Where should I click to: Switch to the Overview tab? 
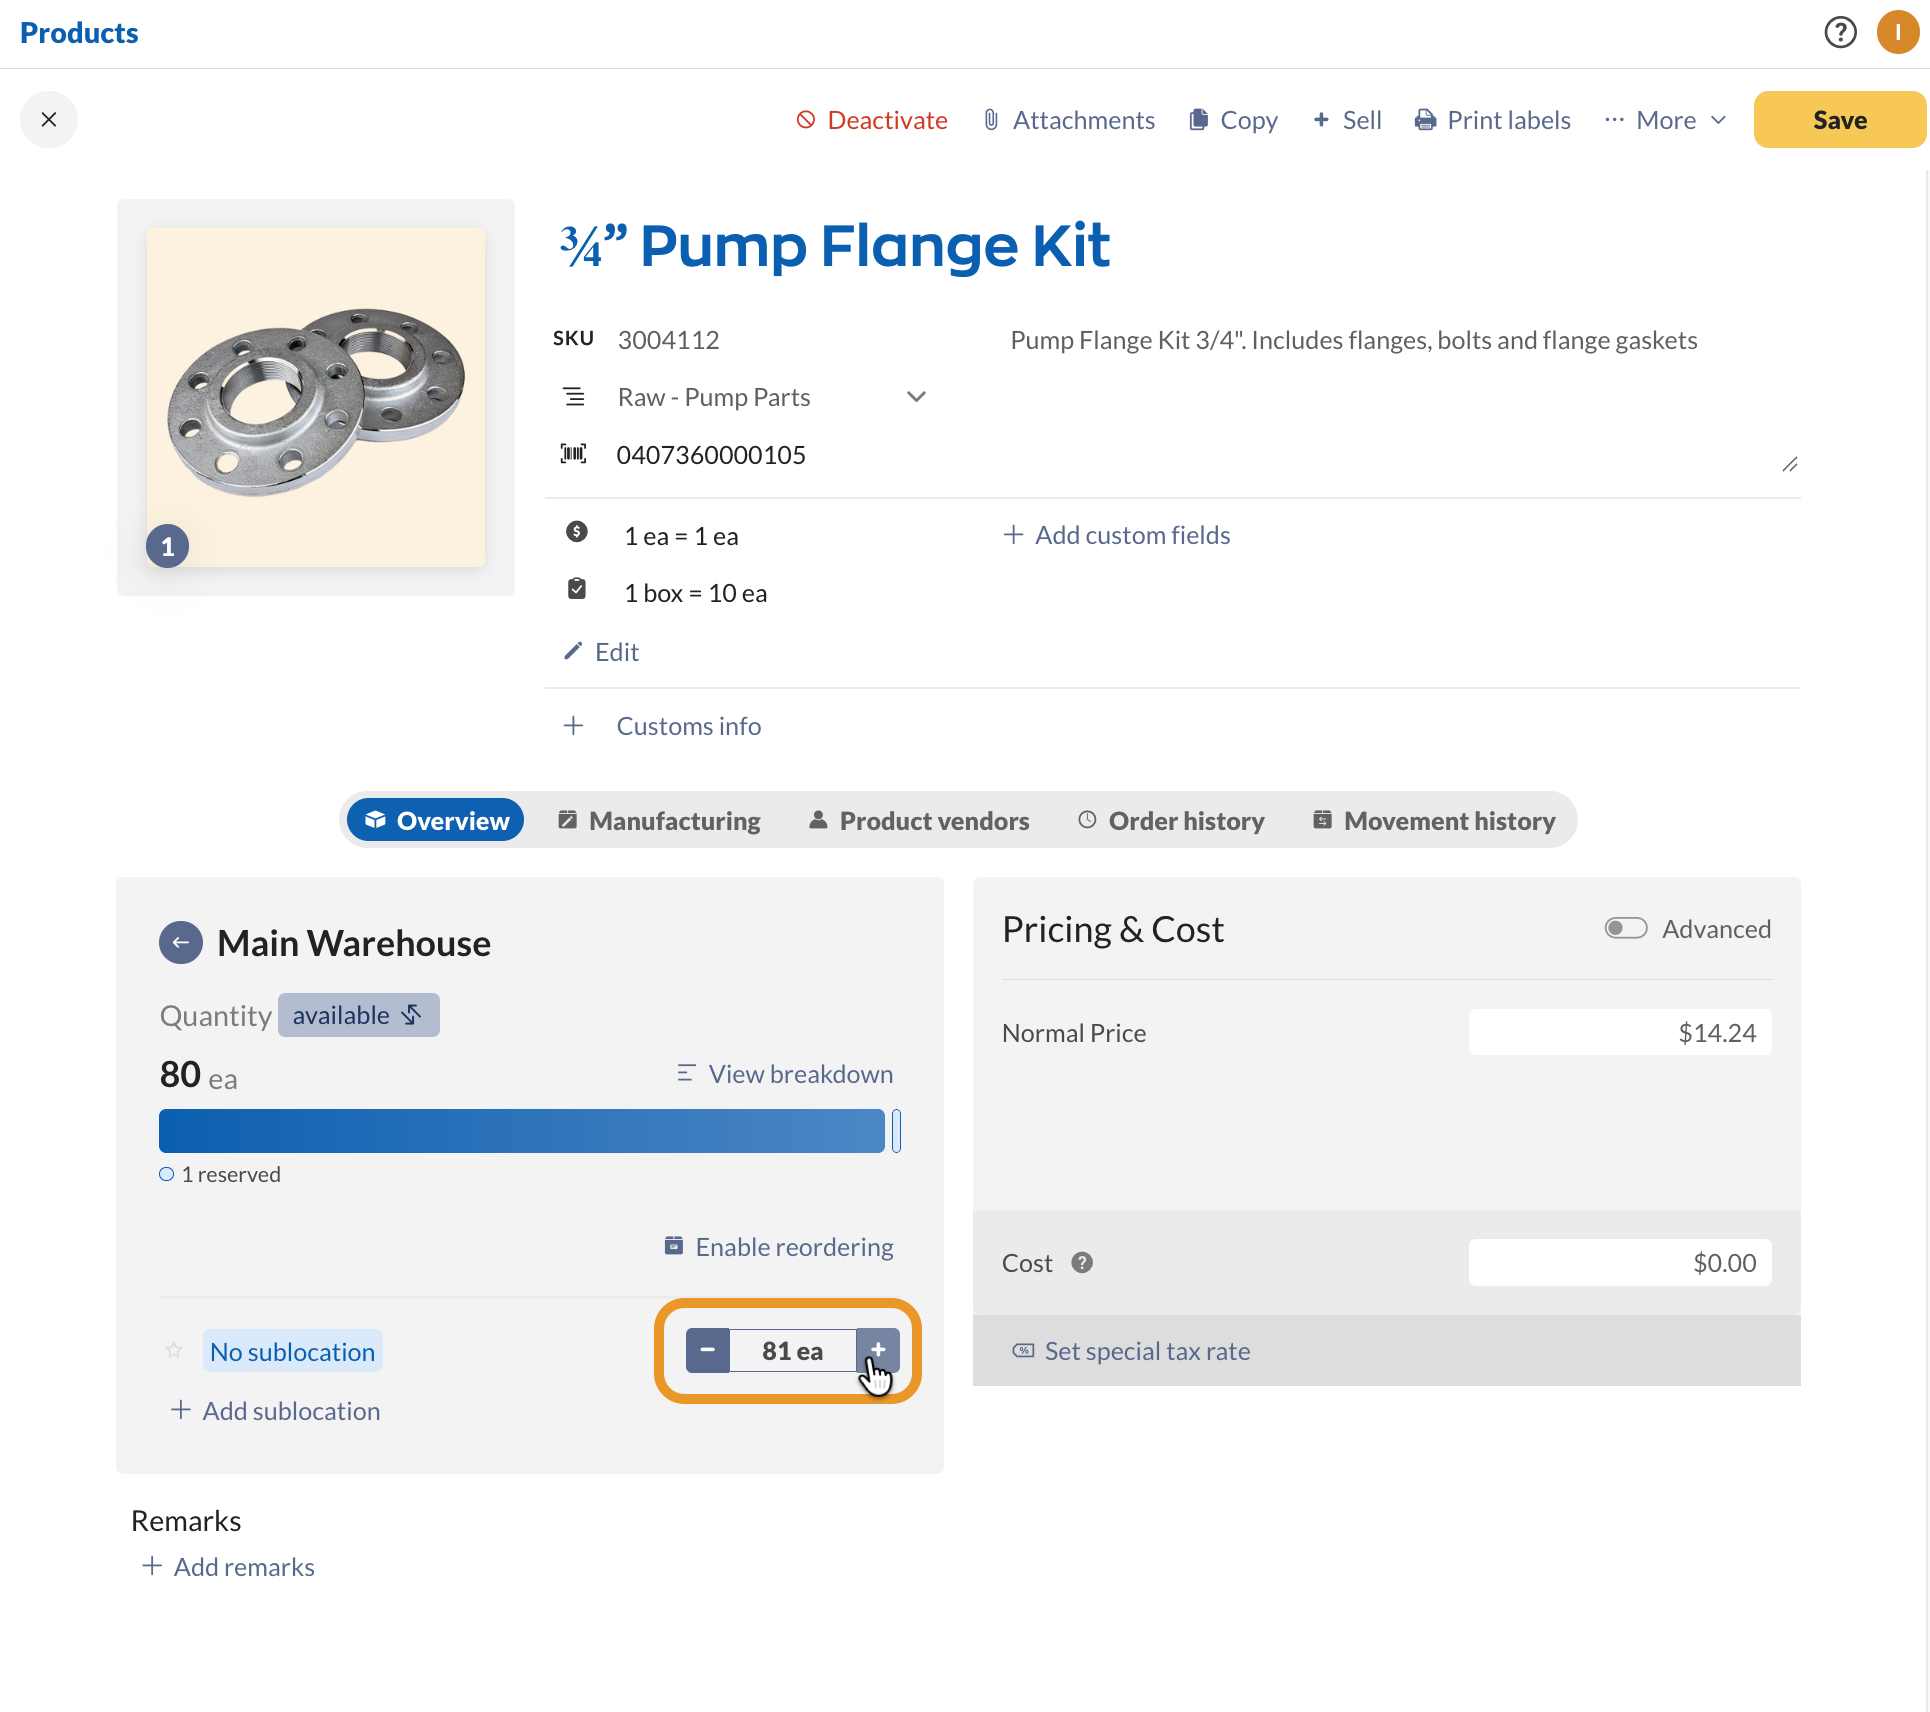coord(436,820)
